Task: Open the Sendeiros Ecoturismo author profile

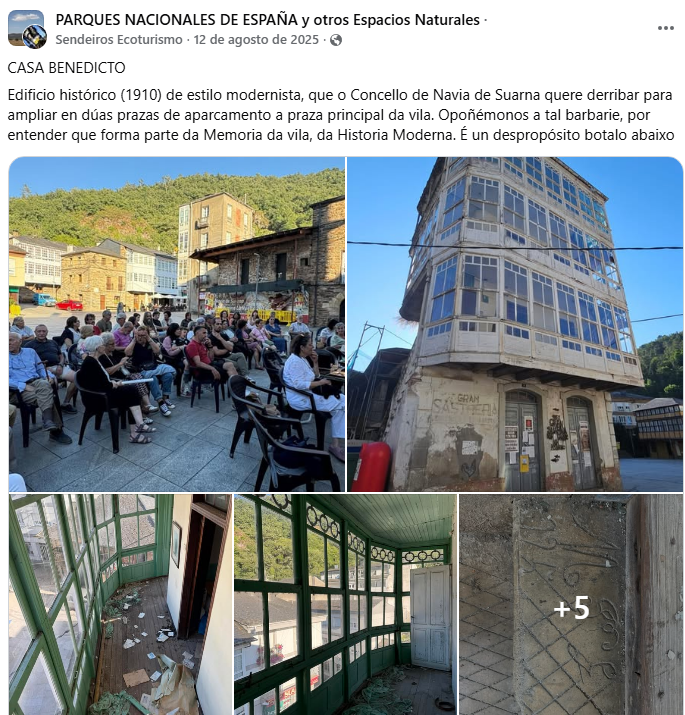Action: tap(119, 40)
